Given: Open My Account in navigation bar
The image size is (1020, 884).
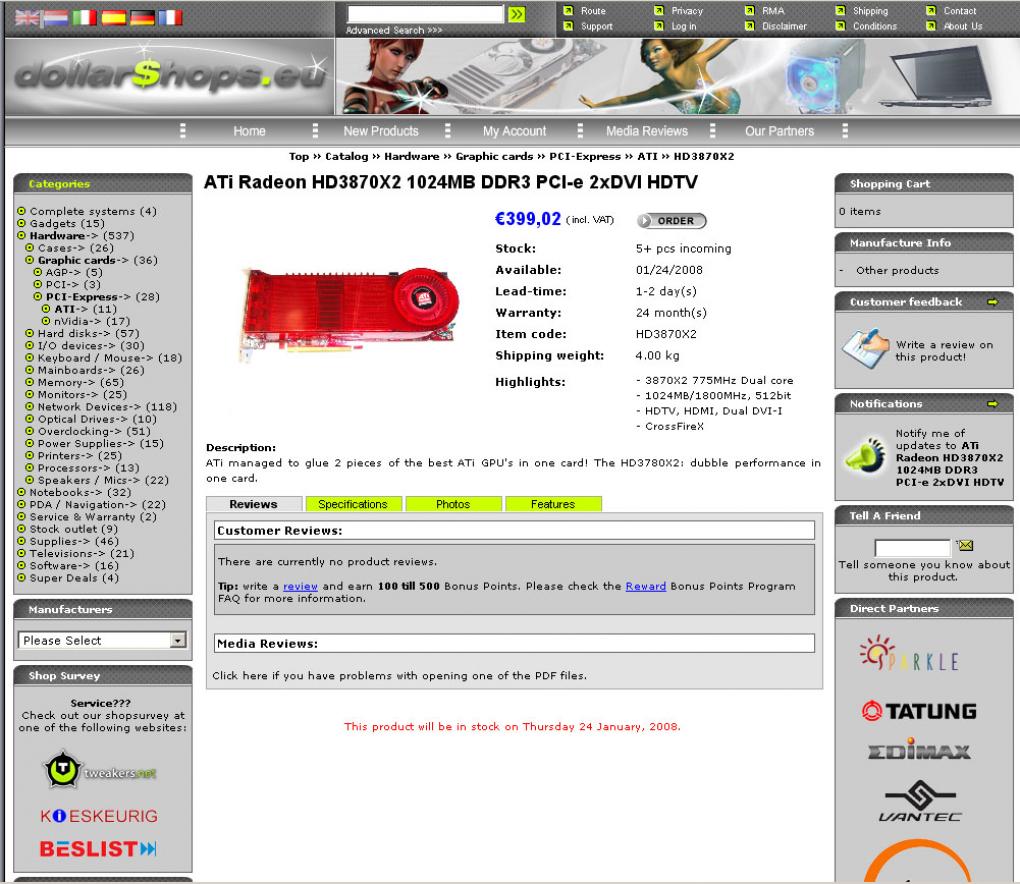Looking at the screenshot, I should (515, 131).
